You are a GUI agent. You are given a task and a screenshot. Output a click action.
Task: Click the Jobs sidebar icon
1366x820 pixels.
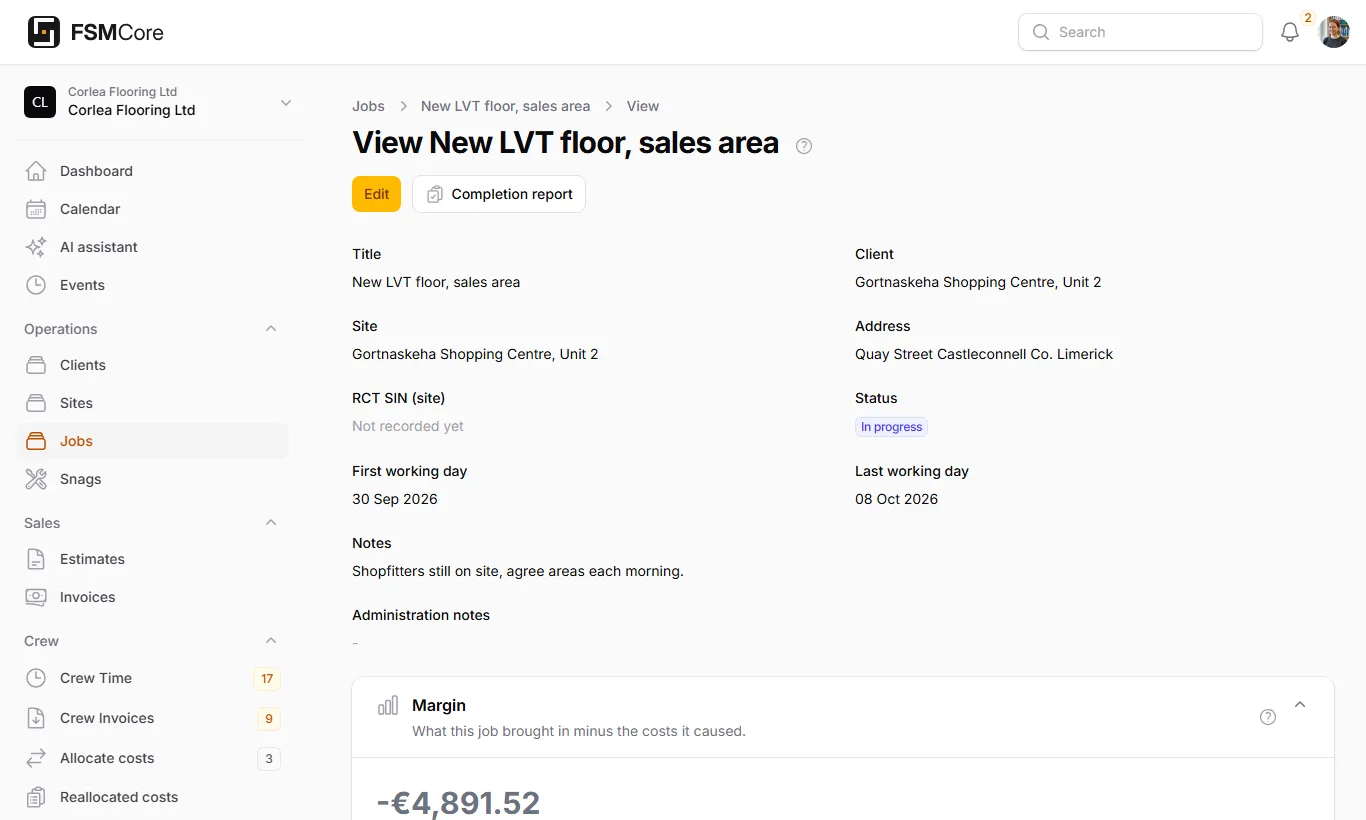tap(36, 441)
